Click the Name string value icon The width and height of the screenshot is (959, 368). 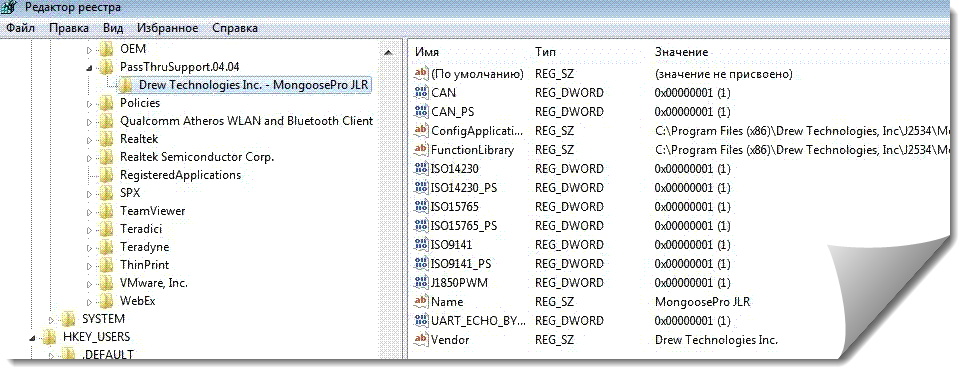421,301
